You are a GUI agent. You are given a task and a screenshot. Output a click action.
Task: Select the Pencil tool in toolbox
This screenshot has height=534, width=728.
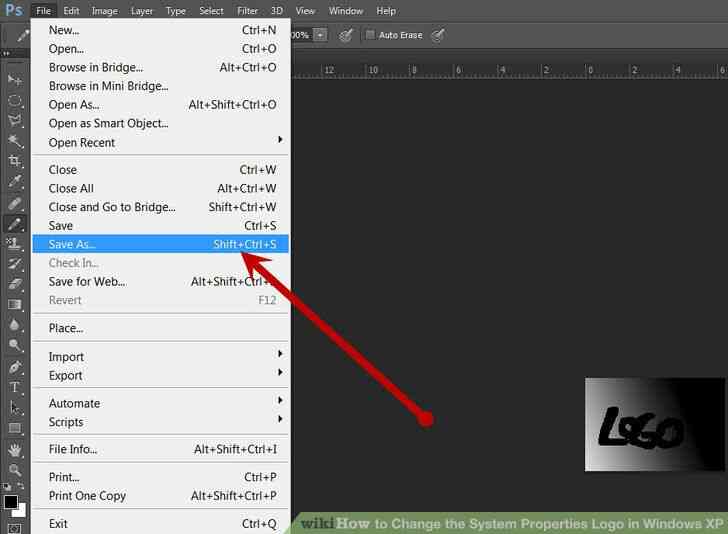pyautogui.click(x=15, y=224)
